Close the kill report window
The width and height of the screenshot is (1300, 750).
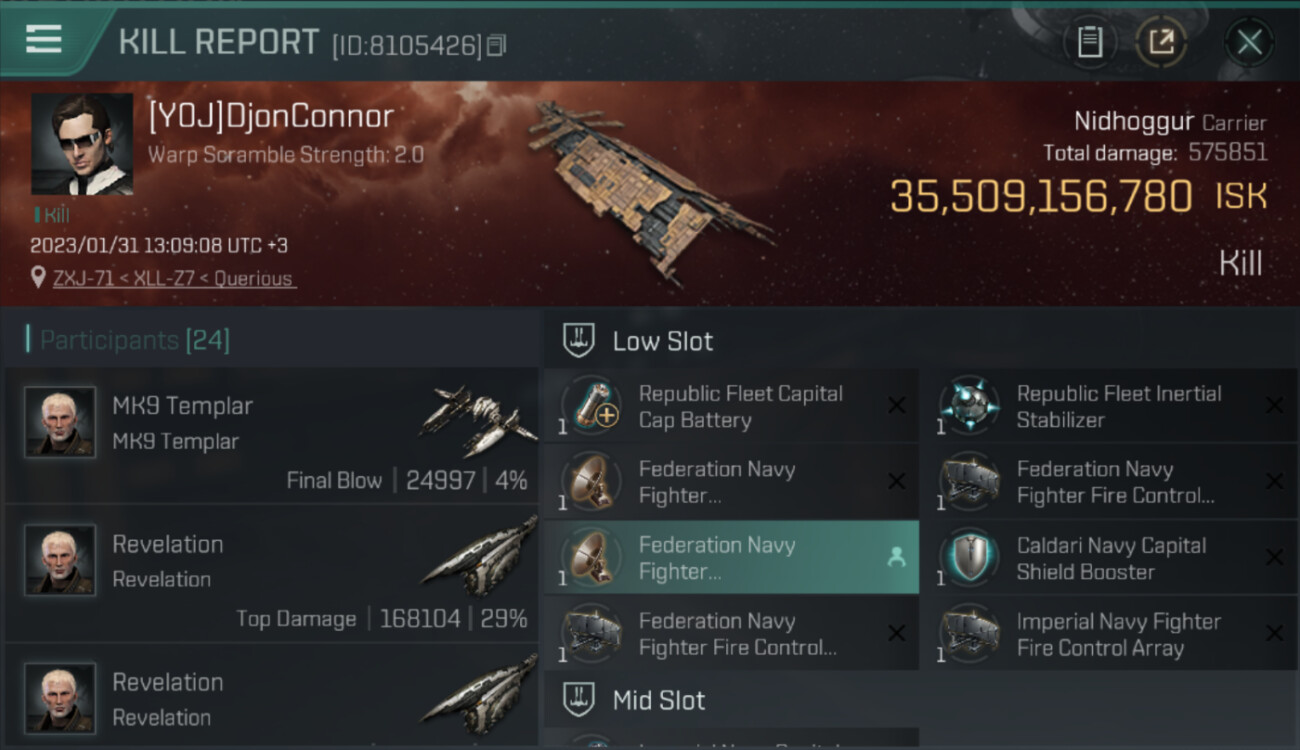(x=1249, y=42)
